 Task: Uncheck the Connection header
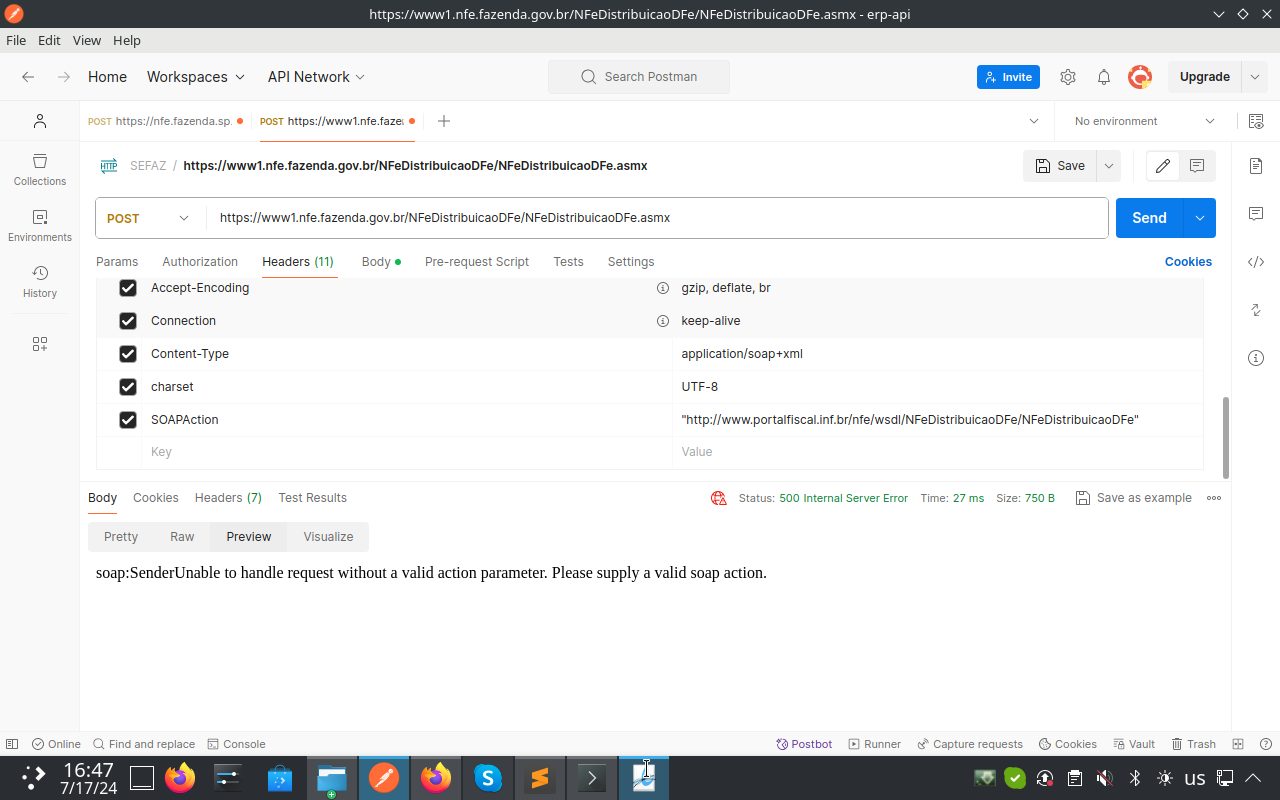coord(128,321)
